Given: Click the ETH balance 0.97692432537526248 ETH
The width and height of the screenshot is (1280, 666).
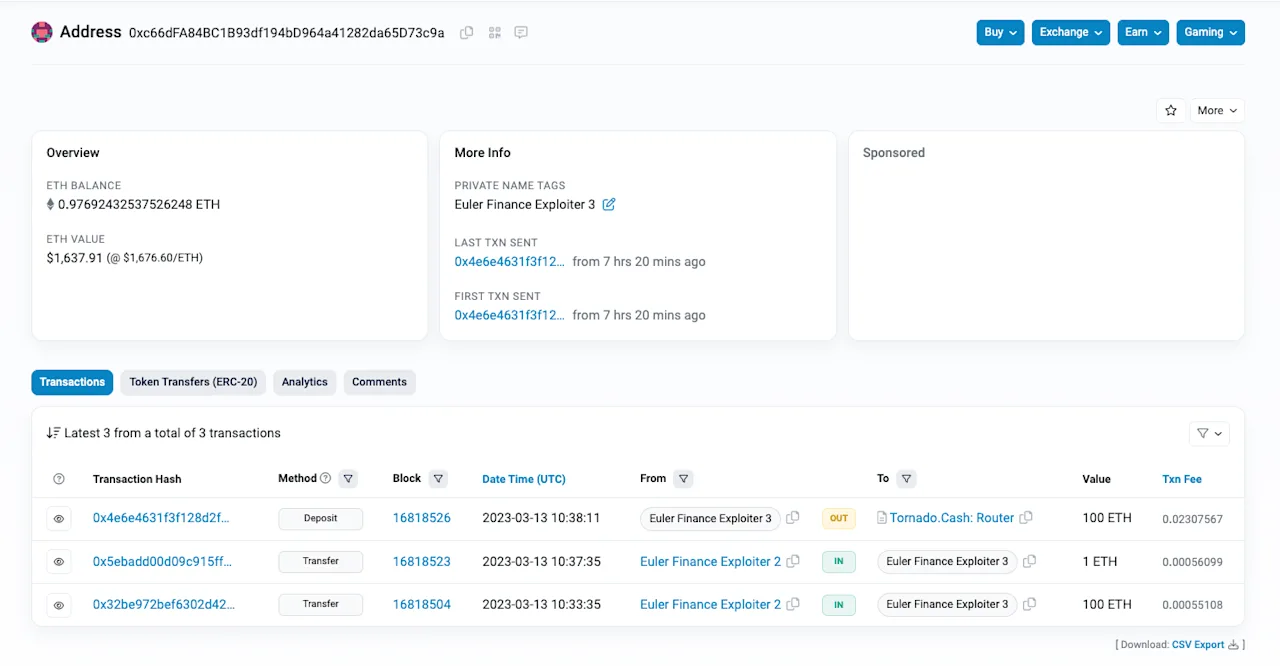Looking at the screenshot, I should (139, 204).
